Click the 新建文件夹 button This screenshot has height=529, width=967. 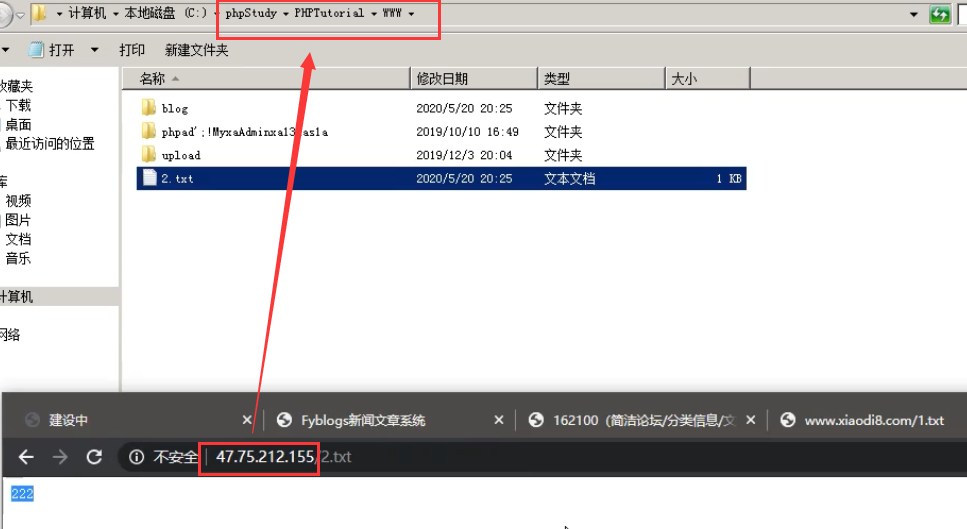pos(196,50)
